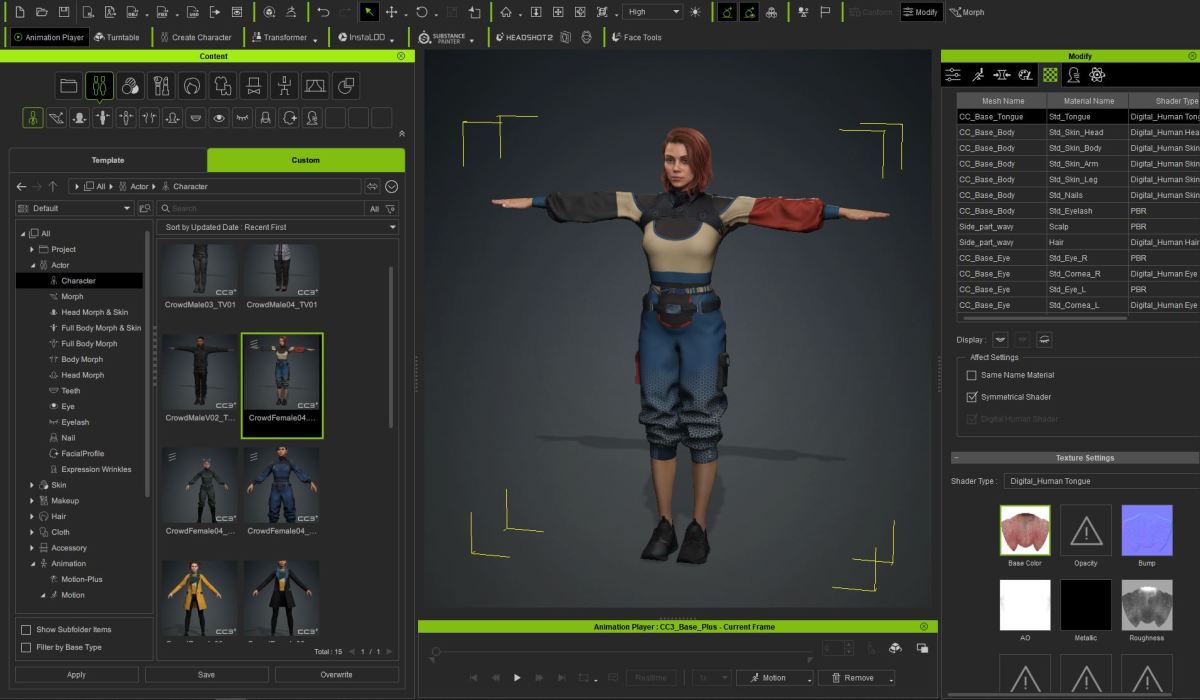This screenshot has height=700, width=1200.
Task: Select Expression Wrinkles tree item
Action: click(96, 469)
